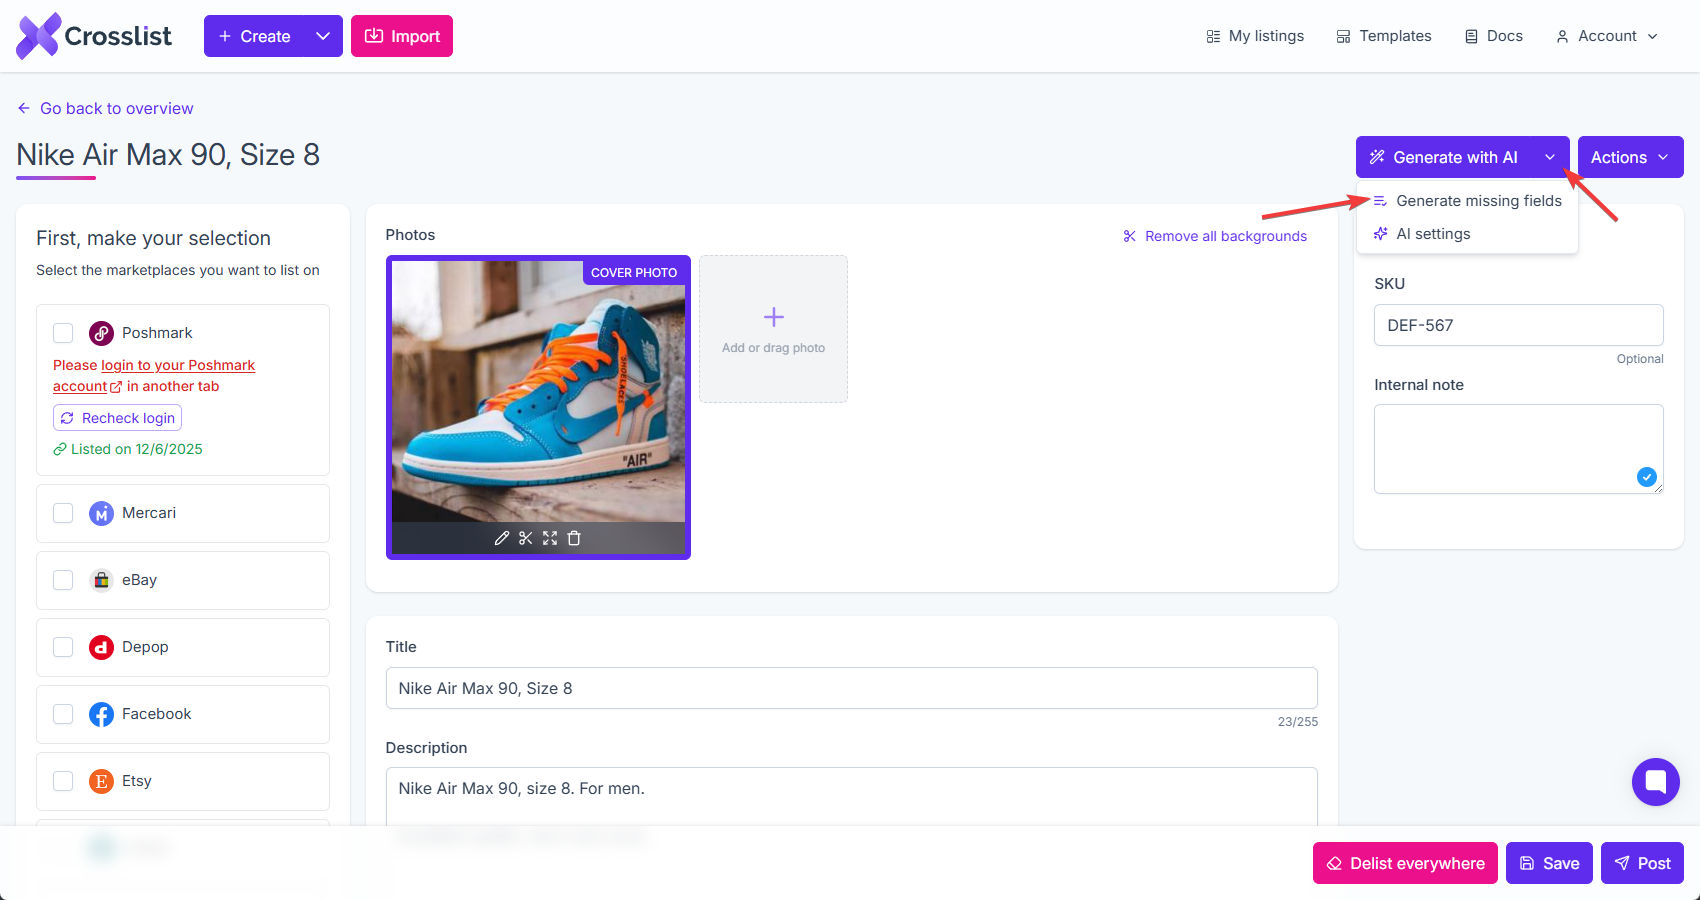Open the Actions dropdown
Viewport: 1700px width, 900px height.
pos(1631,157)
